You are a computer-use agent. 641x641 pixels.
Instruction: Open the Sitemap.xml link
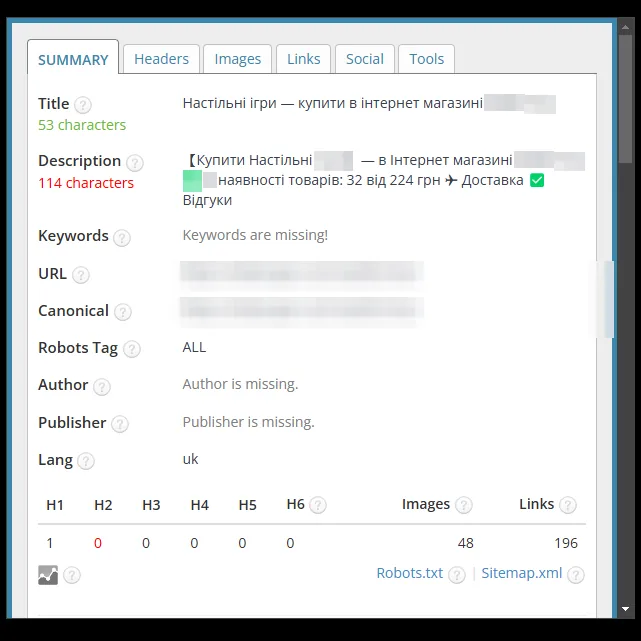point(522,573)
